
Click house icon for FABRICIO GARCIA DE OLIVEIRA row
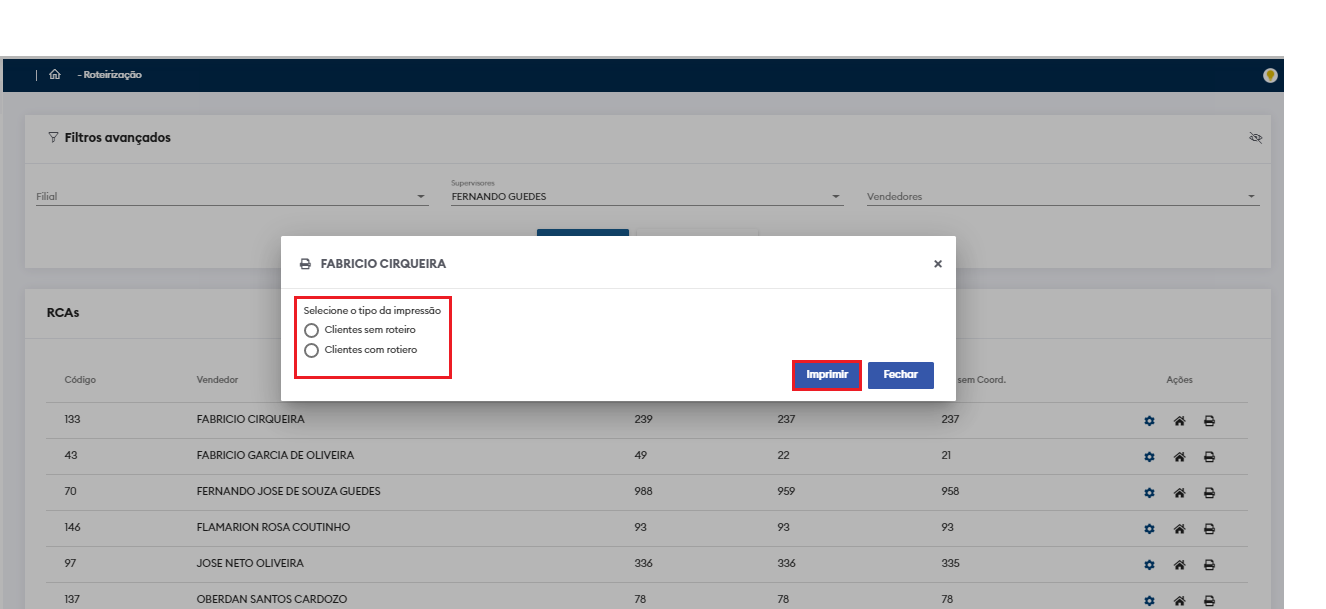click(1179, 457)
